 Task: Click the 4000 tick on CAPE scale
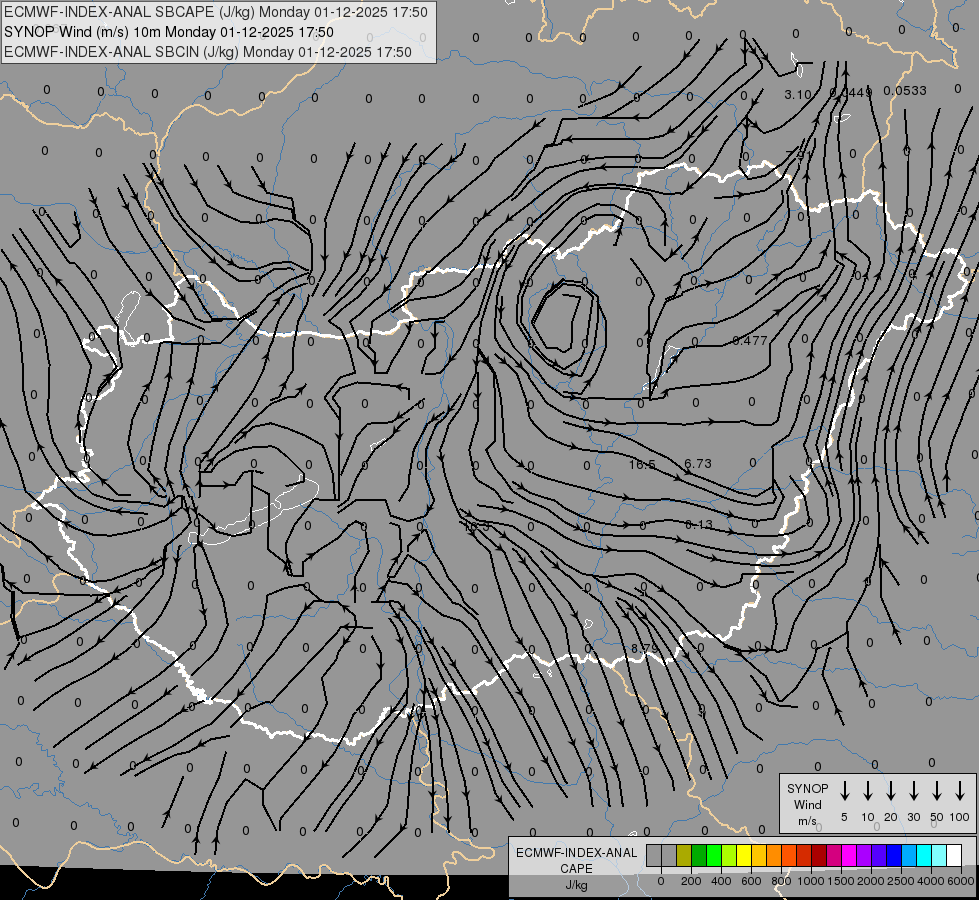tap(931, 881)
